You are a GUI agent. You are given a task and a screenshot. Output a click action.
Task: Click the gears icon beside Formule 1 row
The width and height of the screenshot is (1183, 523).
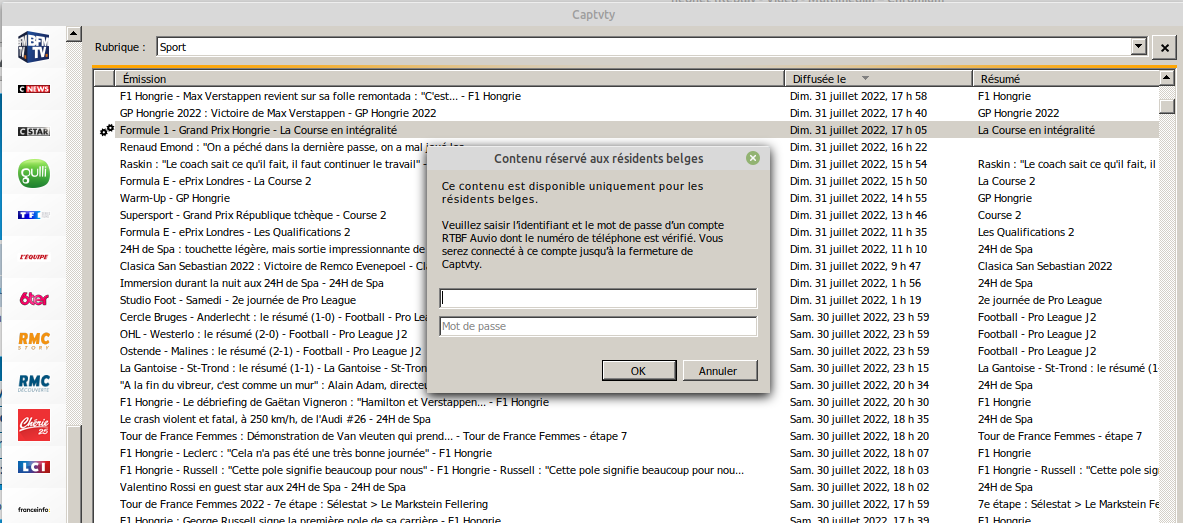(x=106, y=130)
